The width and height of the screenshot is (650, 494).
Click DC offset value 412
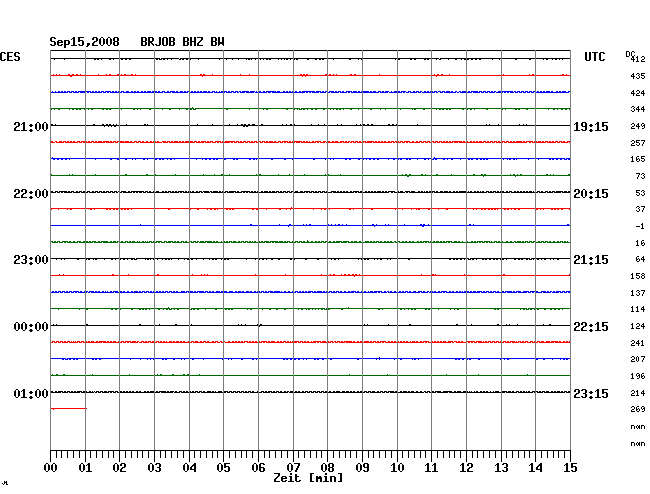point(638,59)
